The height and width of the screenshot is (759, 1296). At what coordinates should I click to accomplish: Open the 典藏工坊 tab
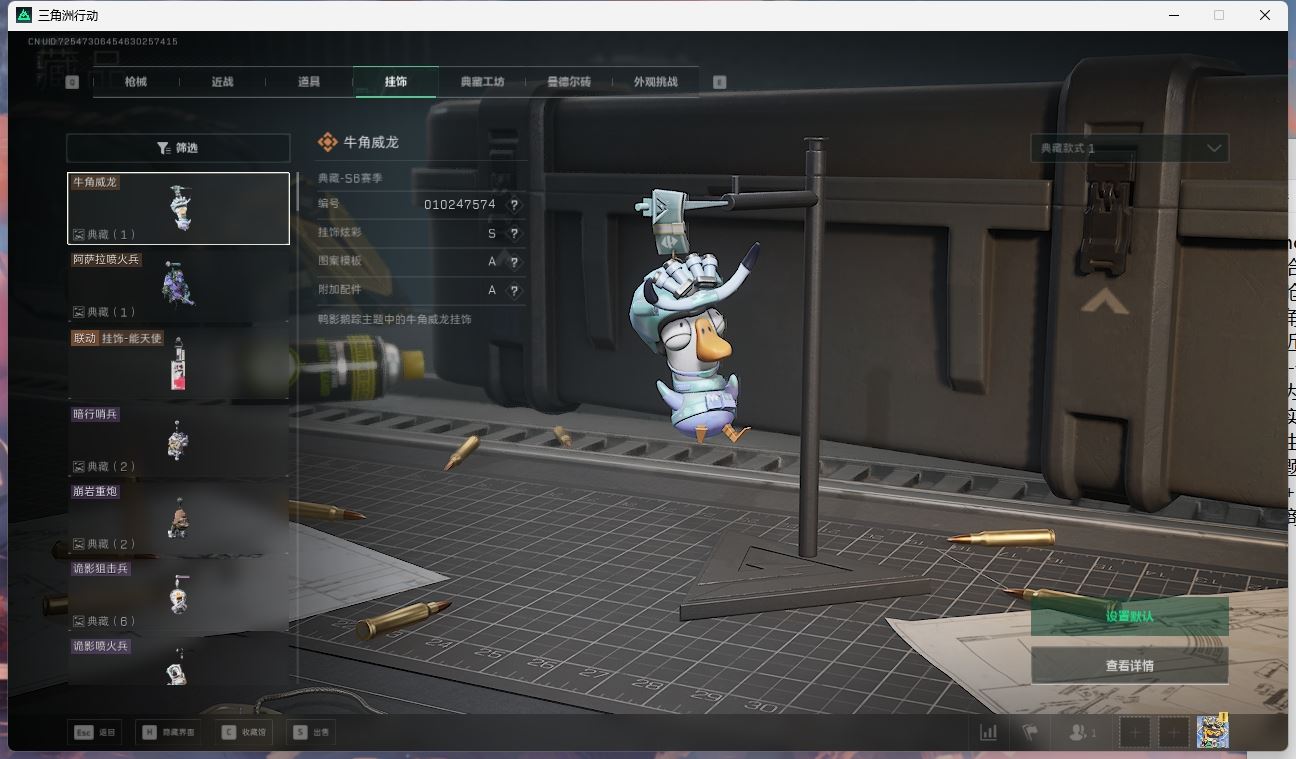click(482, 82)
